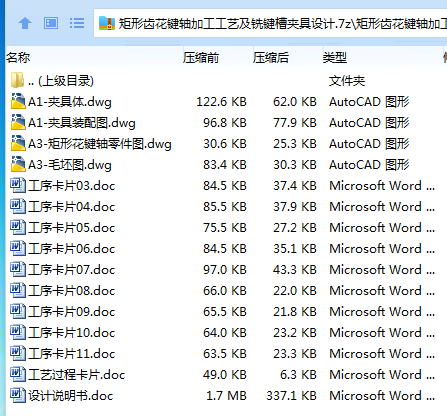
Task: Select file name 设计说明书.doc
Action: point(70,396)
